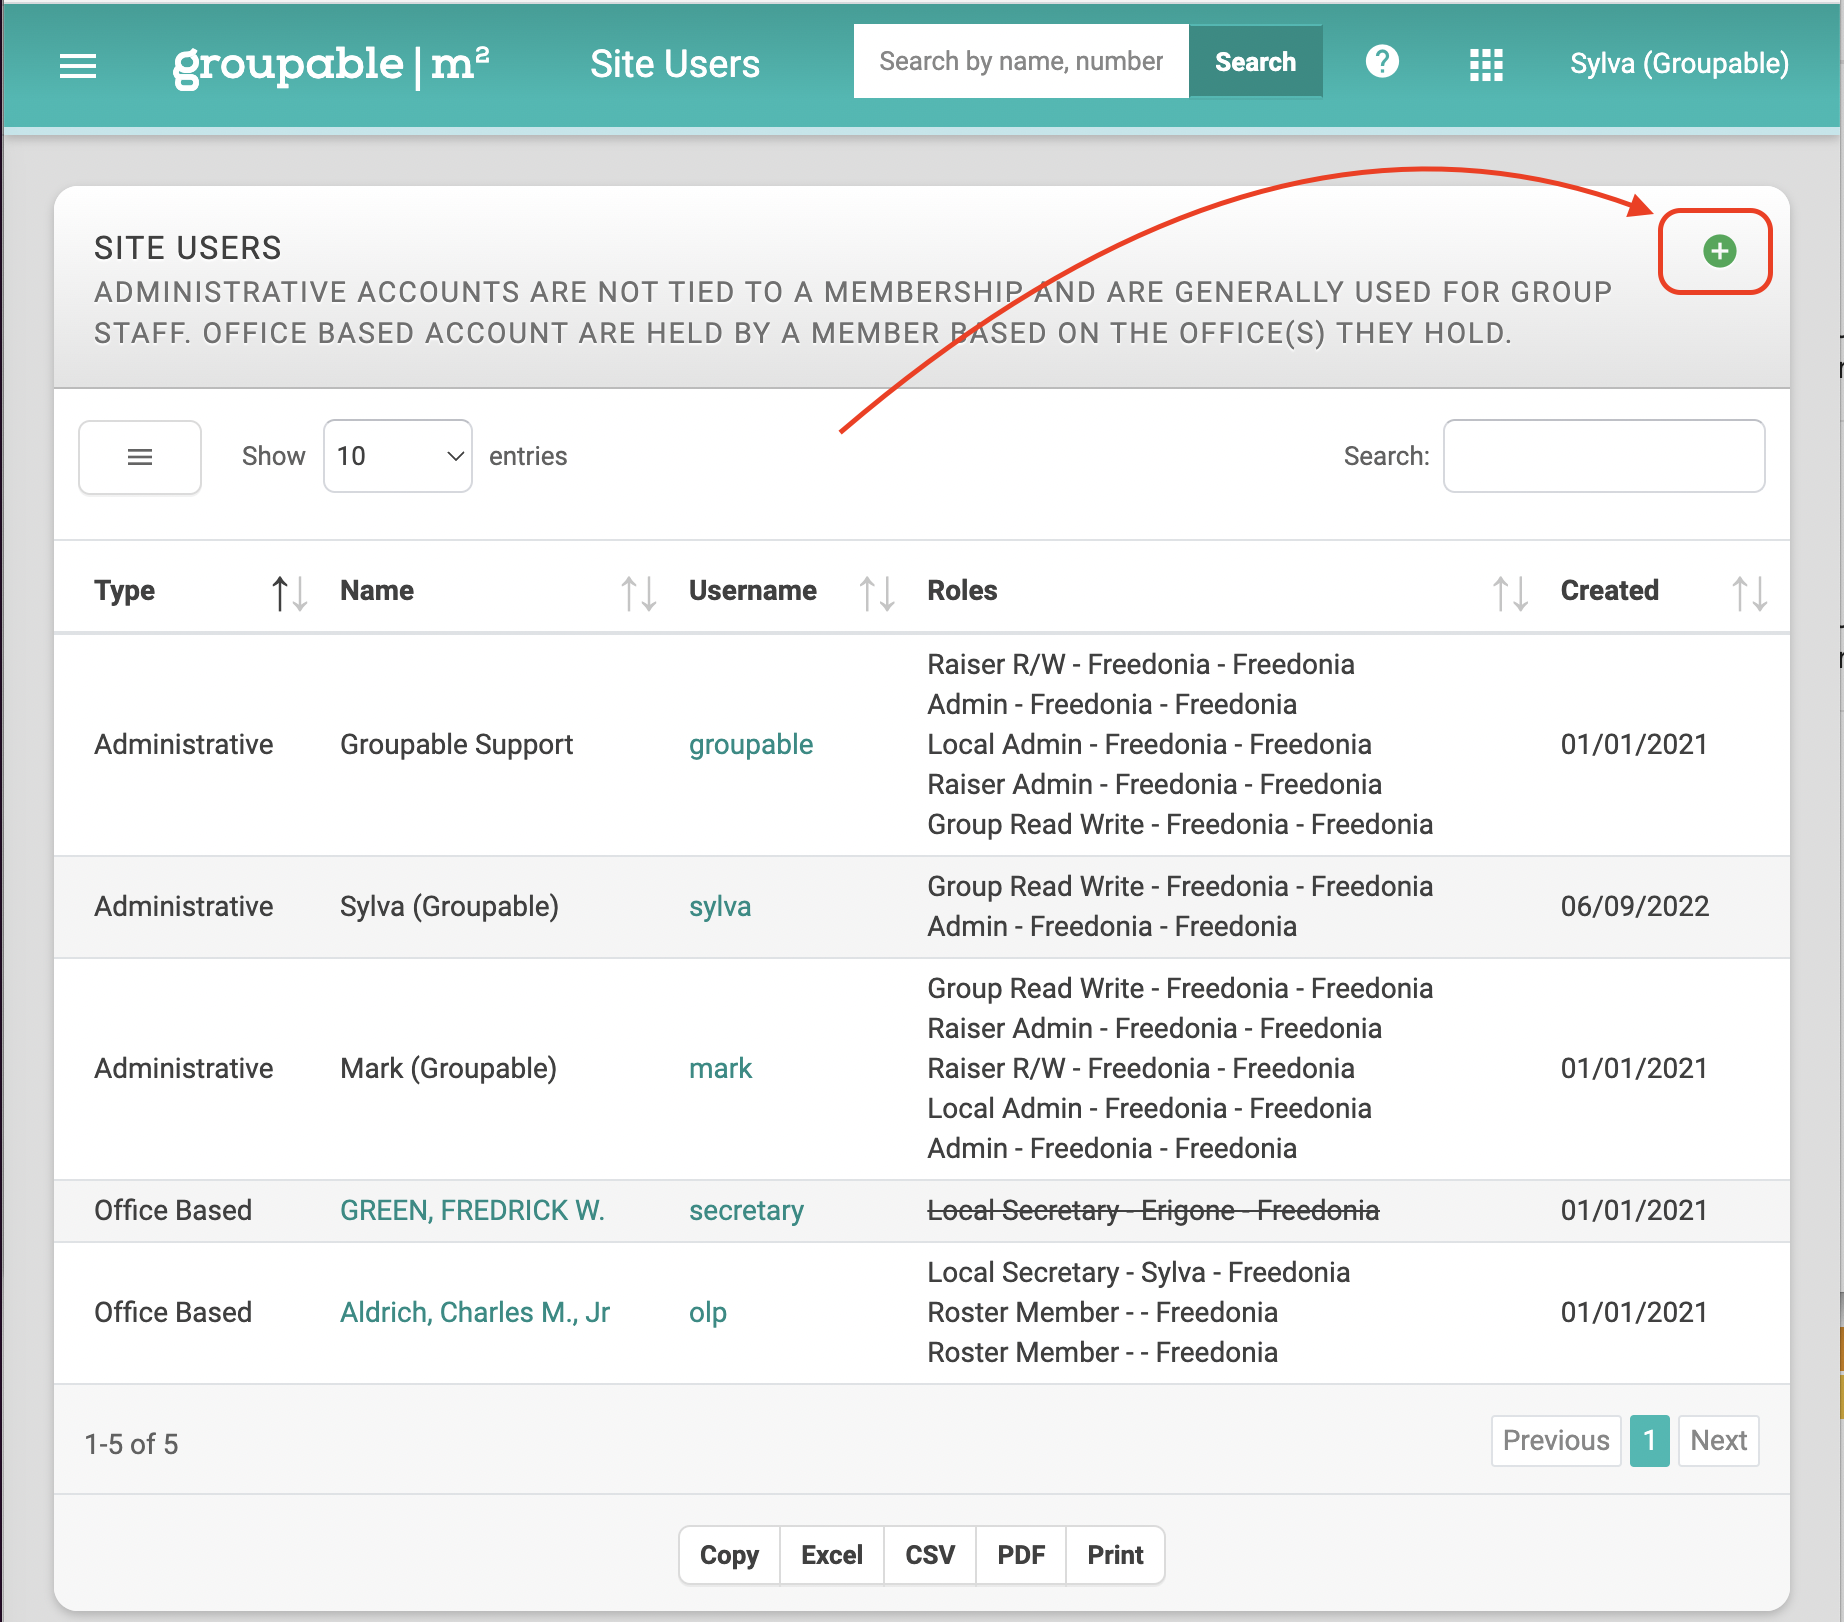
Task: Click the PDF export button
Action: [x=1020, y=1555]
